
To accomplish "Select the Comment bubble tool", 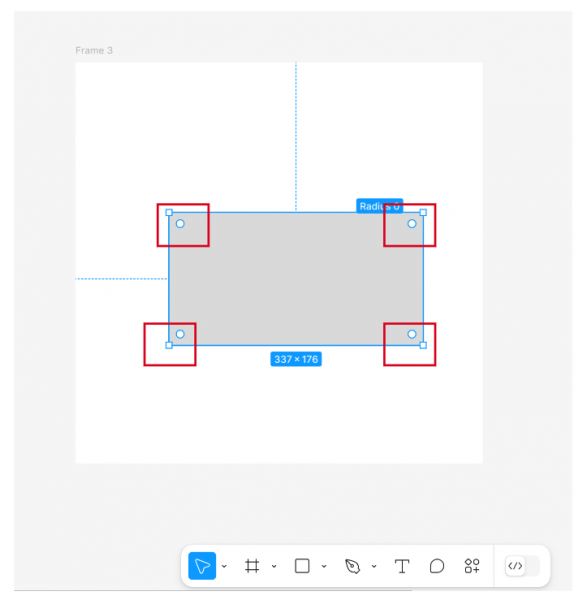I will coord(437,566).
